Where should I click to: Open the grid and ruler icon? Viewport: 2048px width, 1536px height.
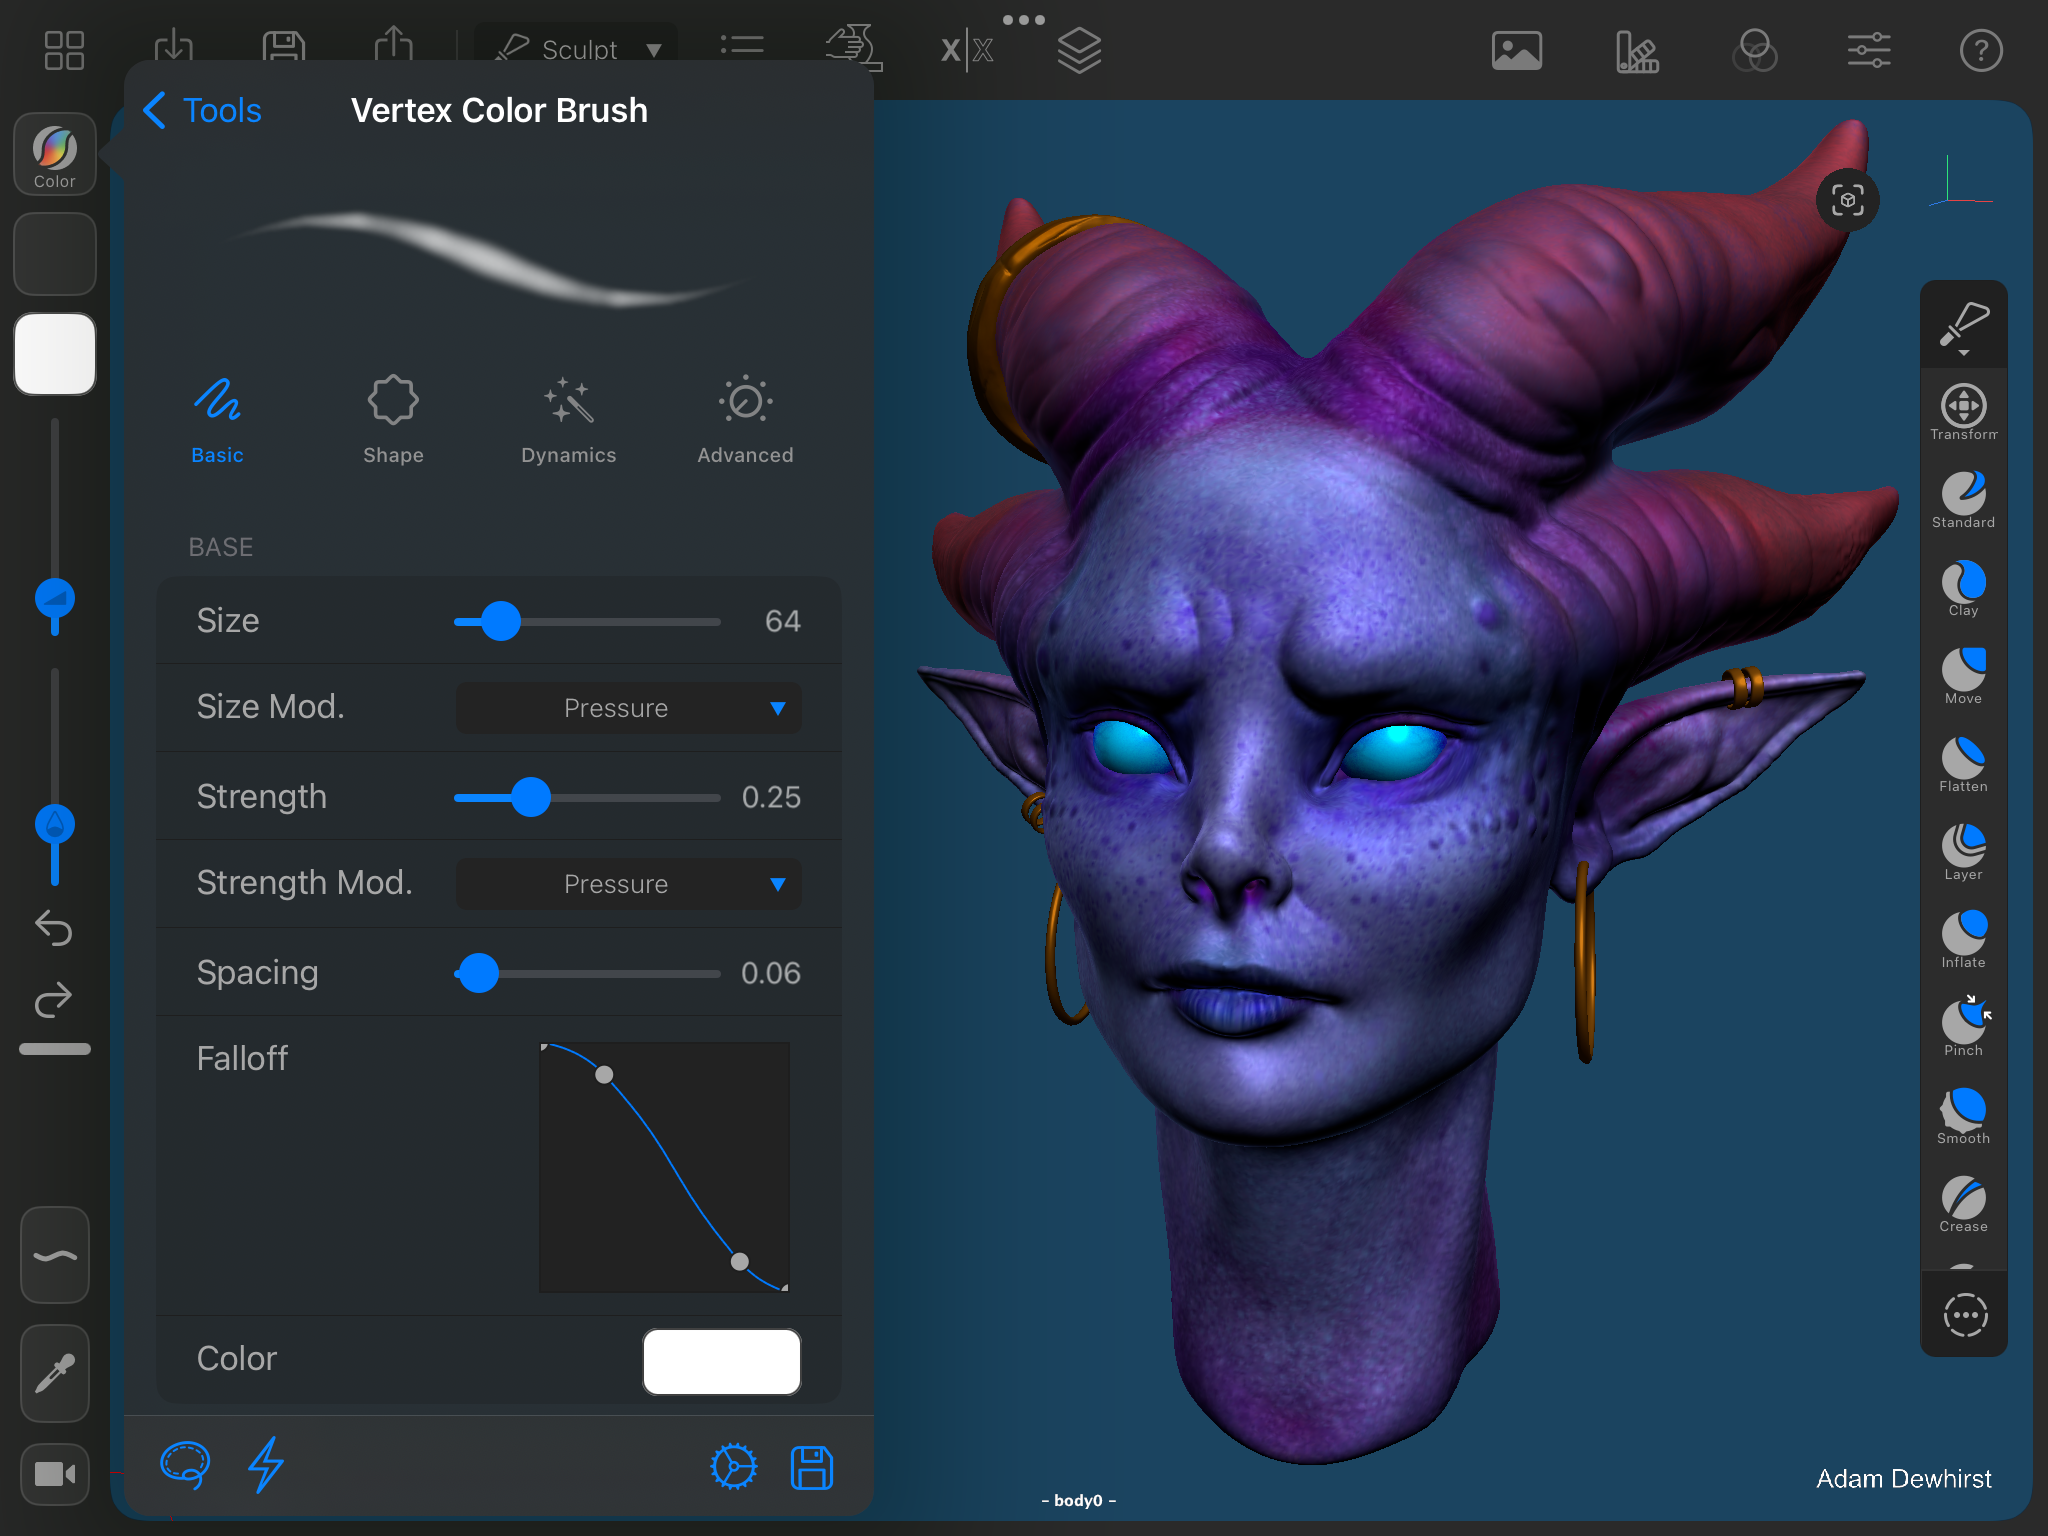pyautogui.click(x=1637, y=51)
